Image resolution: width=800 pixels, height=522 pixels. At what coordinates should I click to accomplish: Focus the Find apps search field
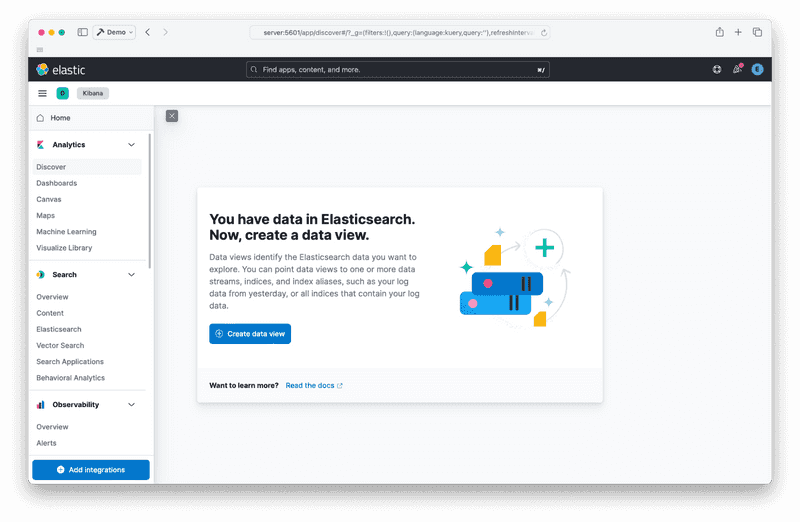(x=398, y=70)
